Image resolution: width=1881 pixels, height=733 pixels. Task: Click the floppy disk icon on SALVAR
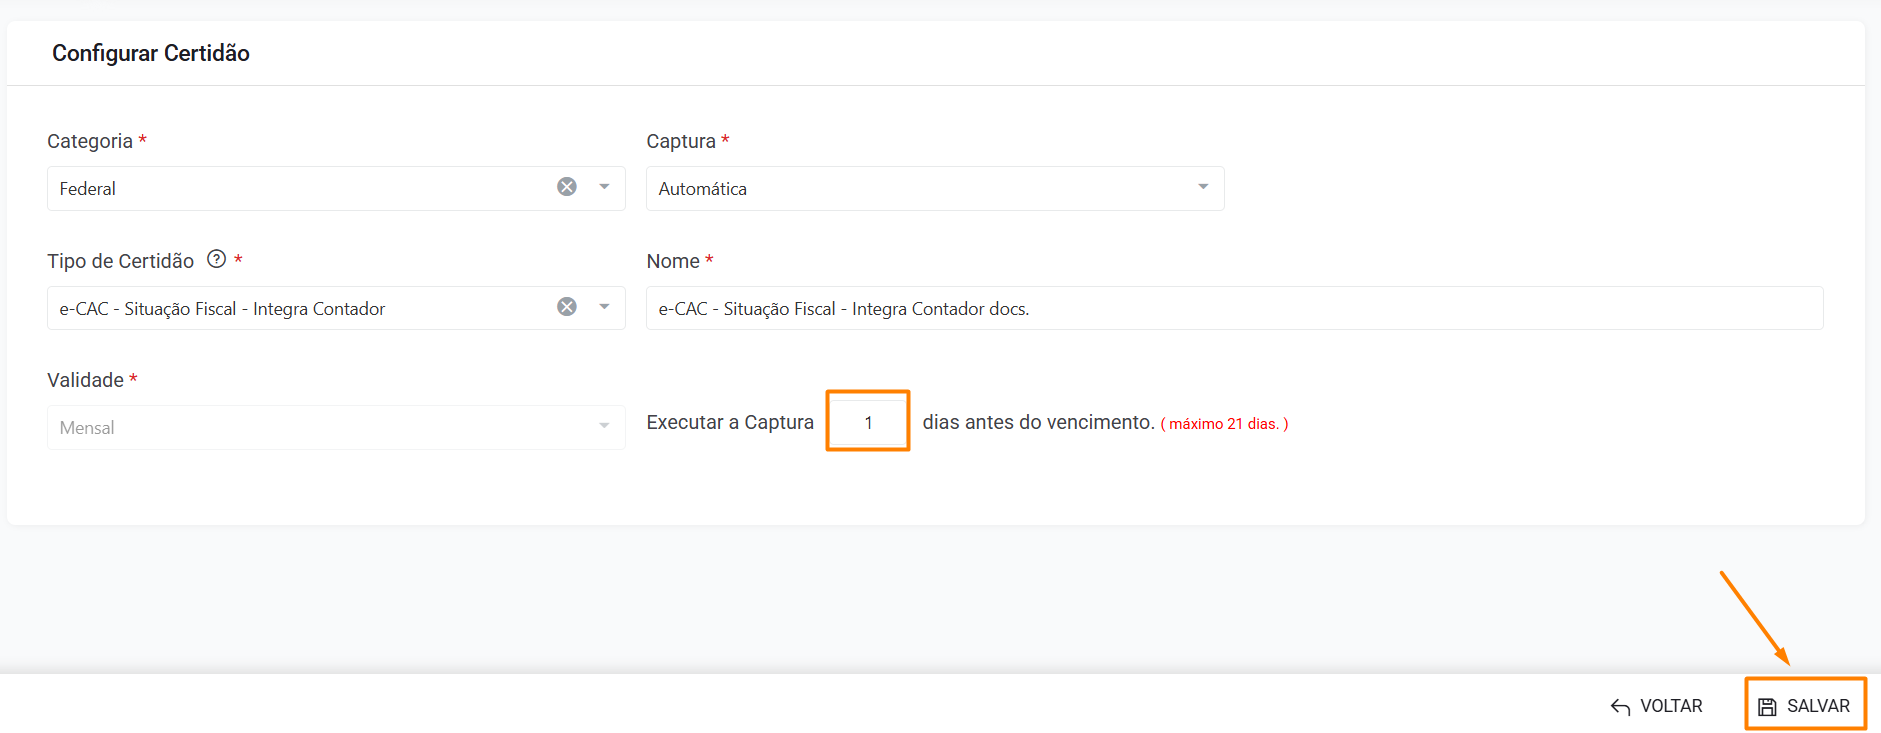click(1767, 707)
